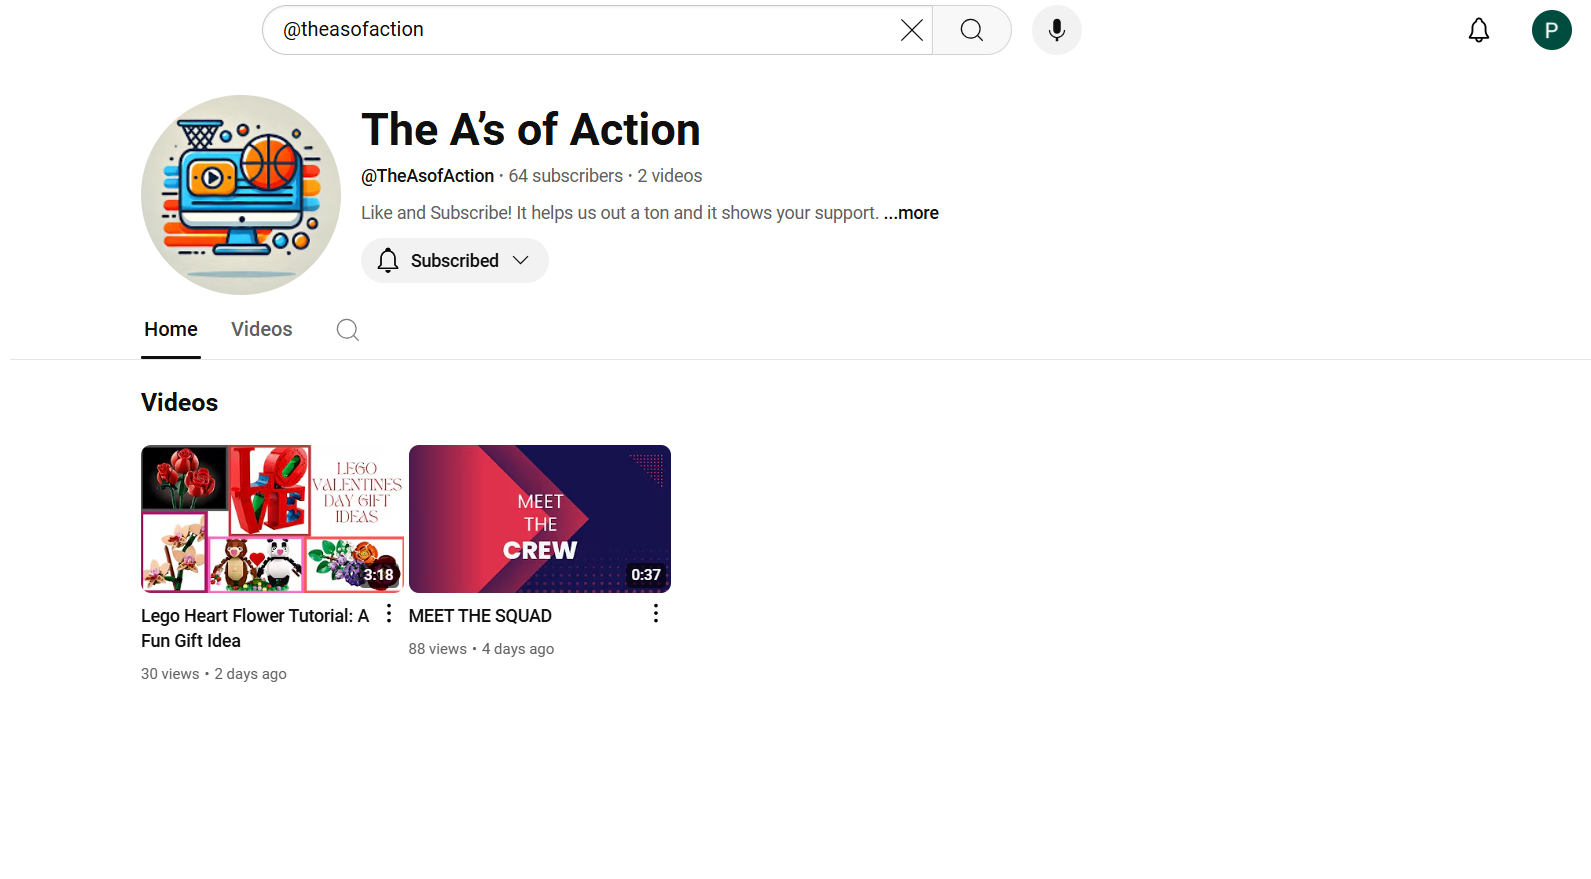The height and width of the screenshot is (879, 1591).
Task: Click the '2 videos' count text
Action: (x=670, y=176)
